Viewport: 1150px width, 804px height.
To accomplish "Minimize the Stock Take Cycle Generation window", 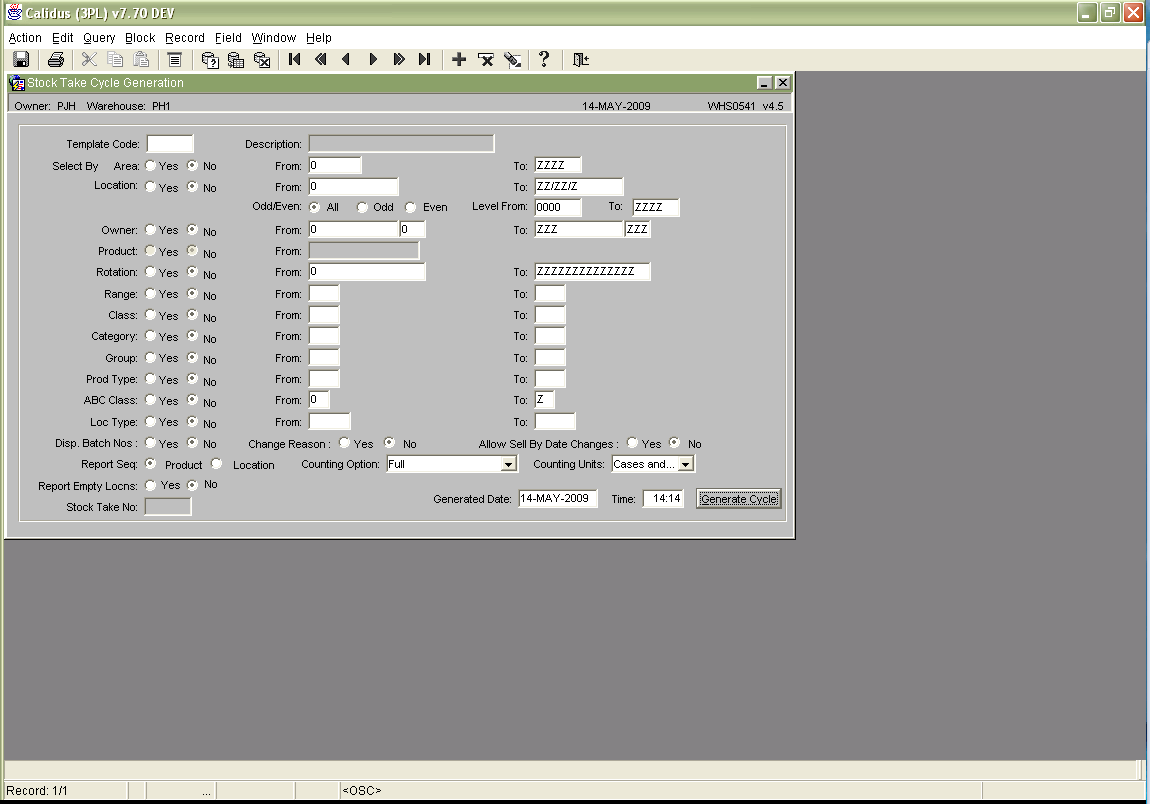I will [x=764, y=83].
